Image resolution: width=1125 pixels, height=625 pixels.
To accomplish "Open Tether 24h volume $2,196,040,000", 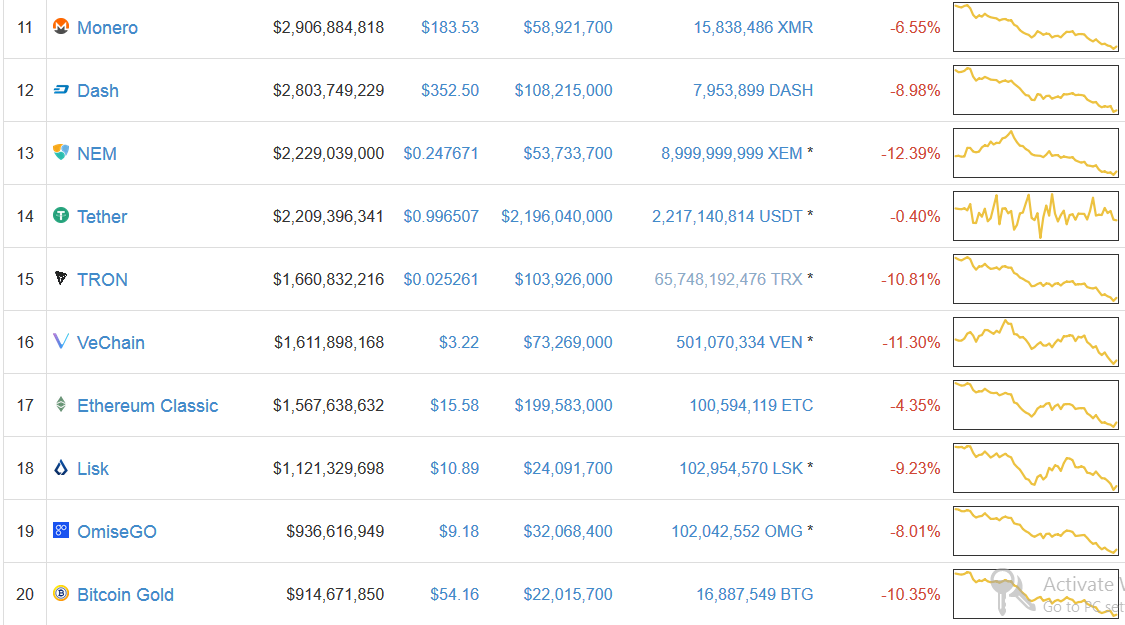I will coord(557,217).
